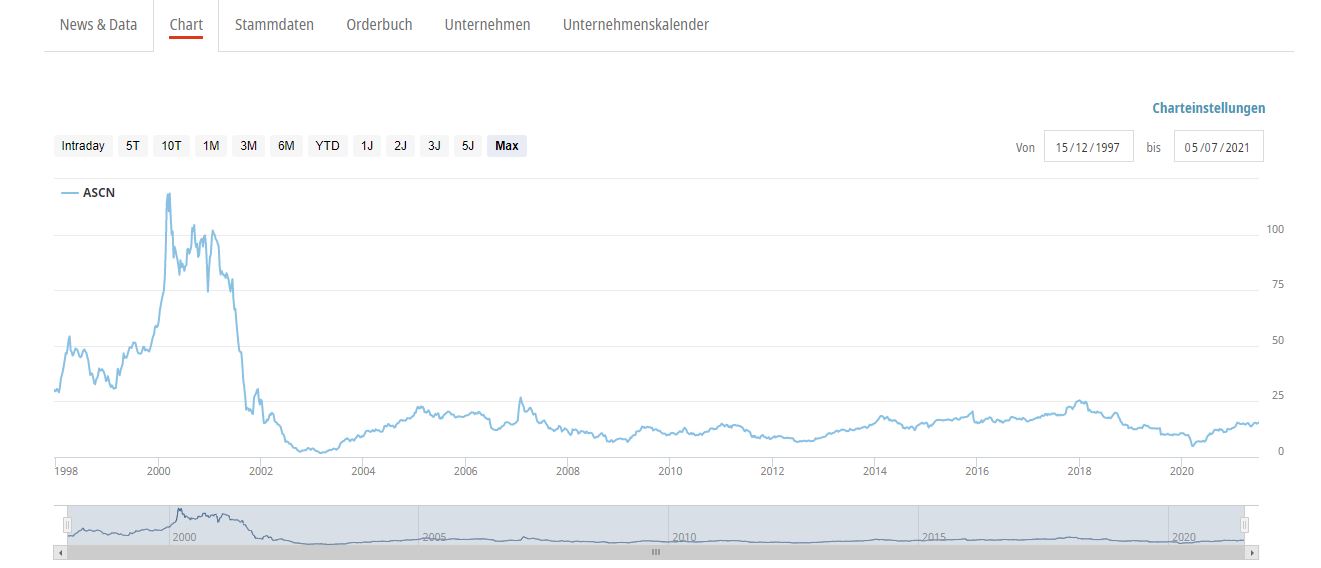Select the Max time range

click(507, 146)
